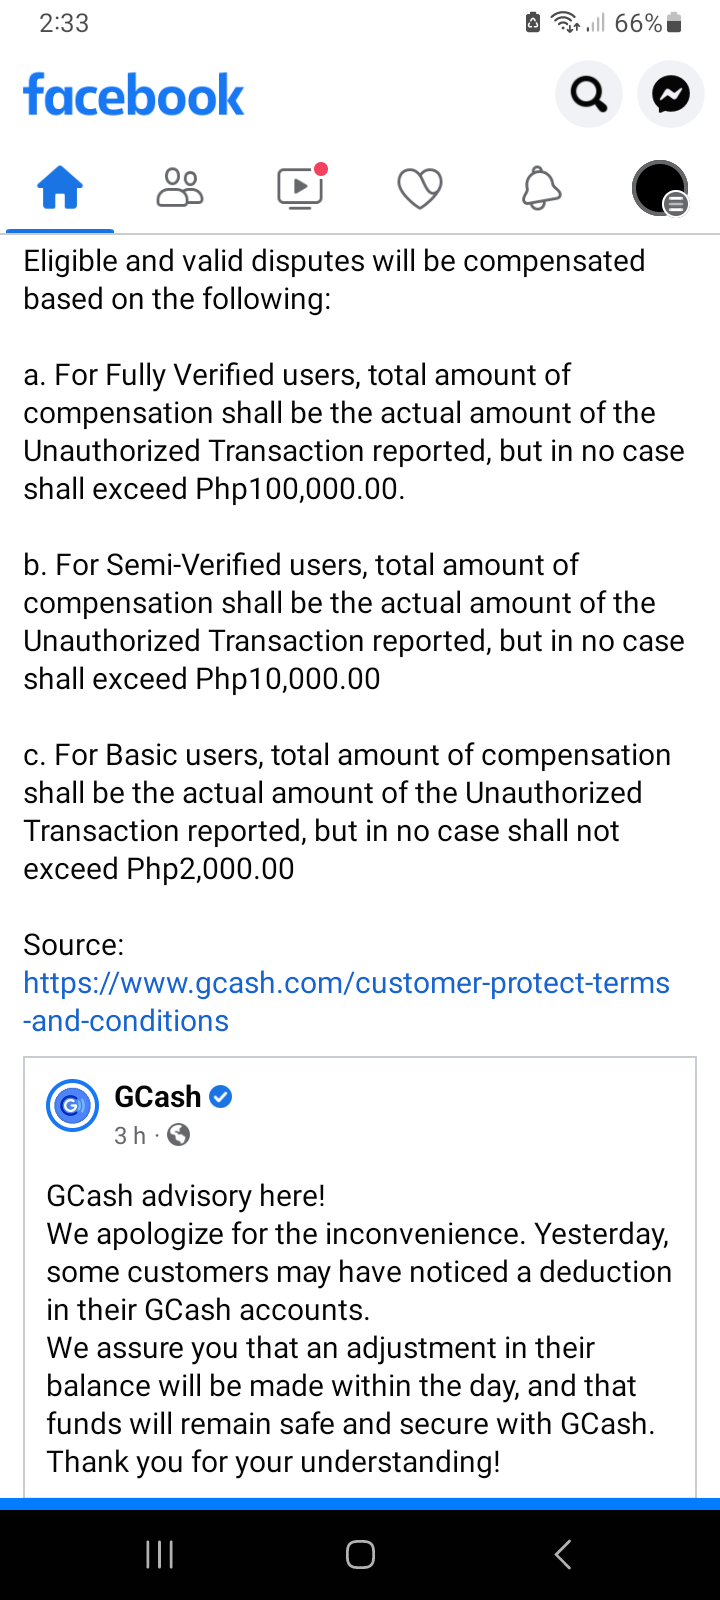
Task: Open the Notifications bell tab
Action: 541,188
